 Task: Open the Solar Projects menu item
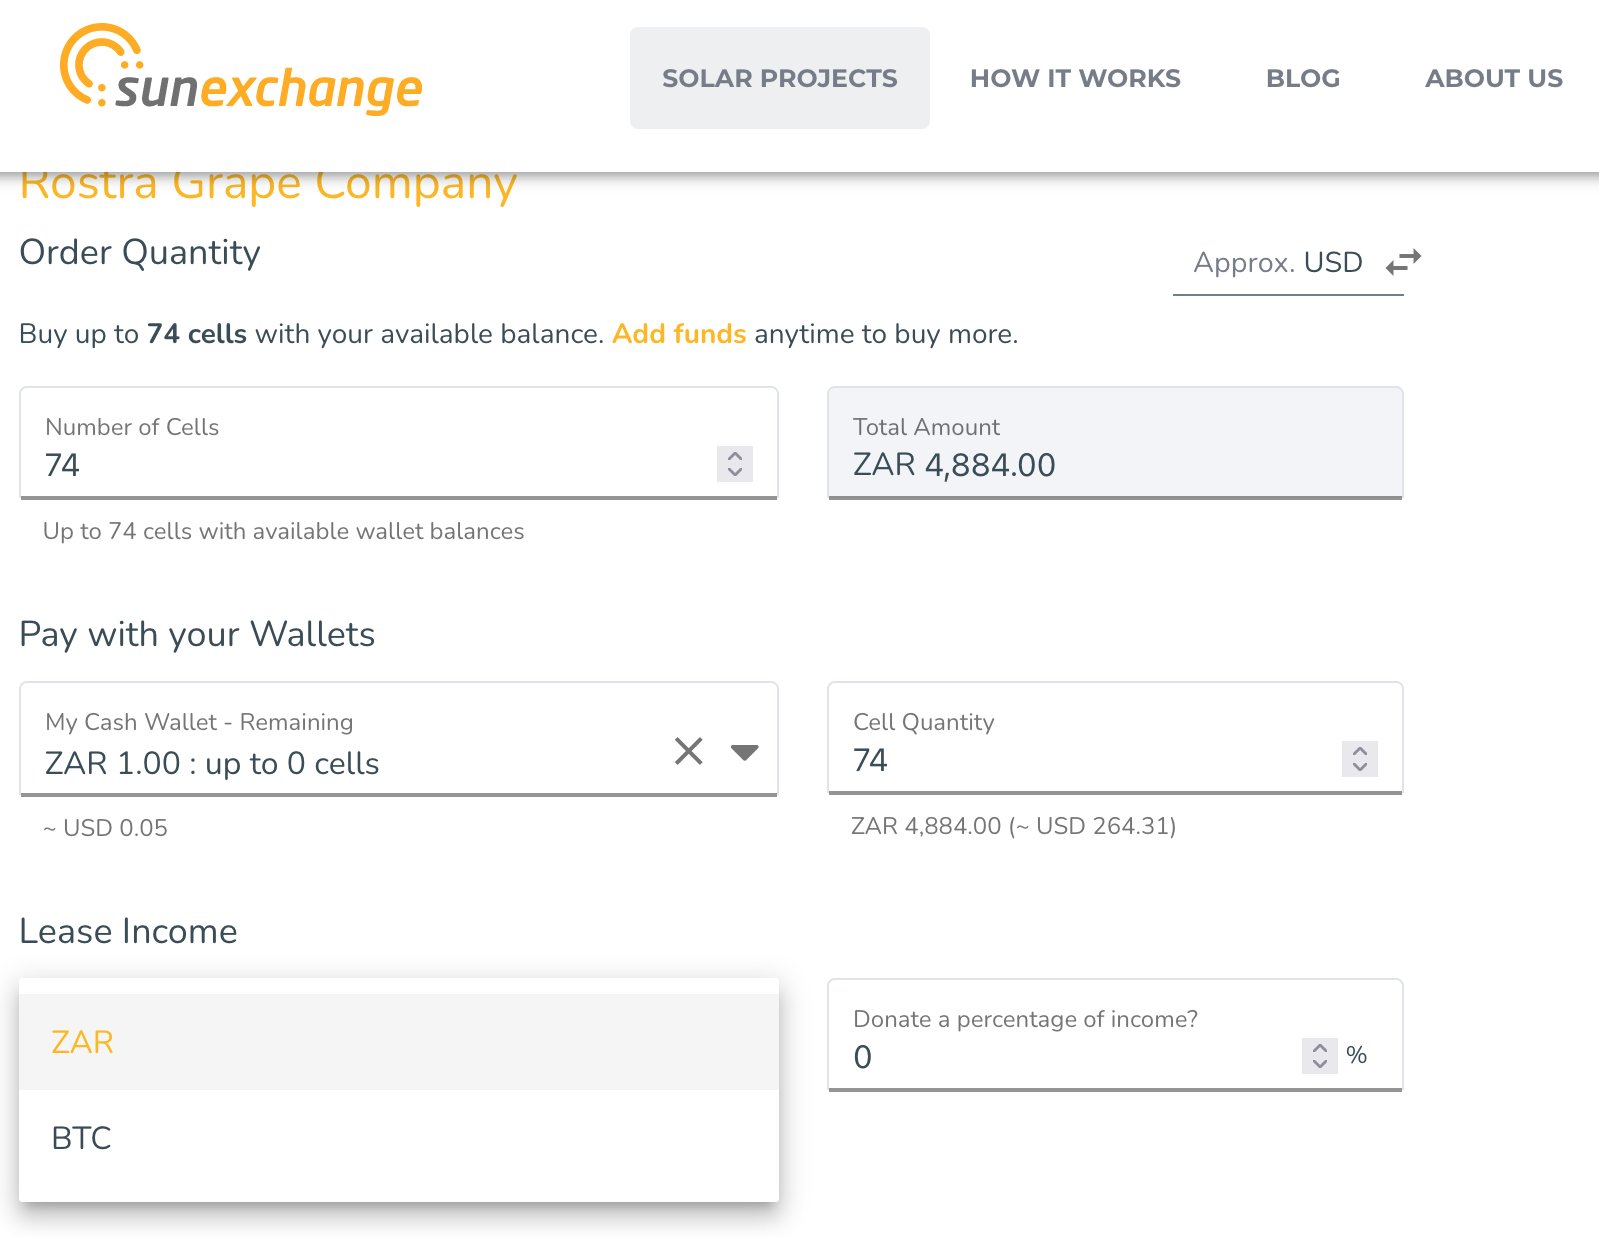[779, 78]
